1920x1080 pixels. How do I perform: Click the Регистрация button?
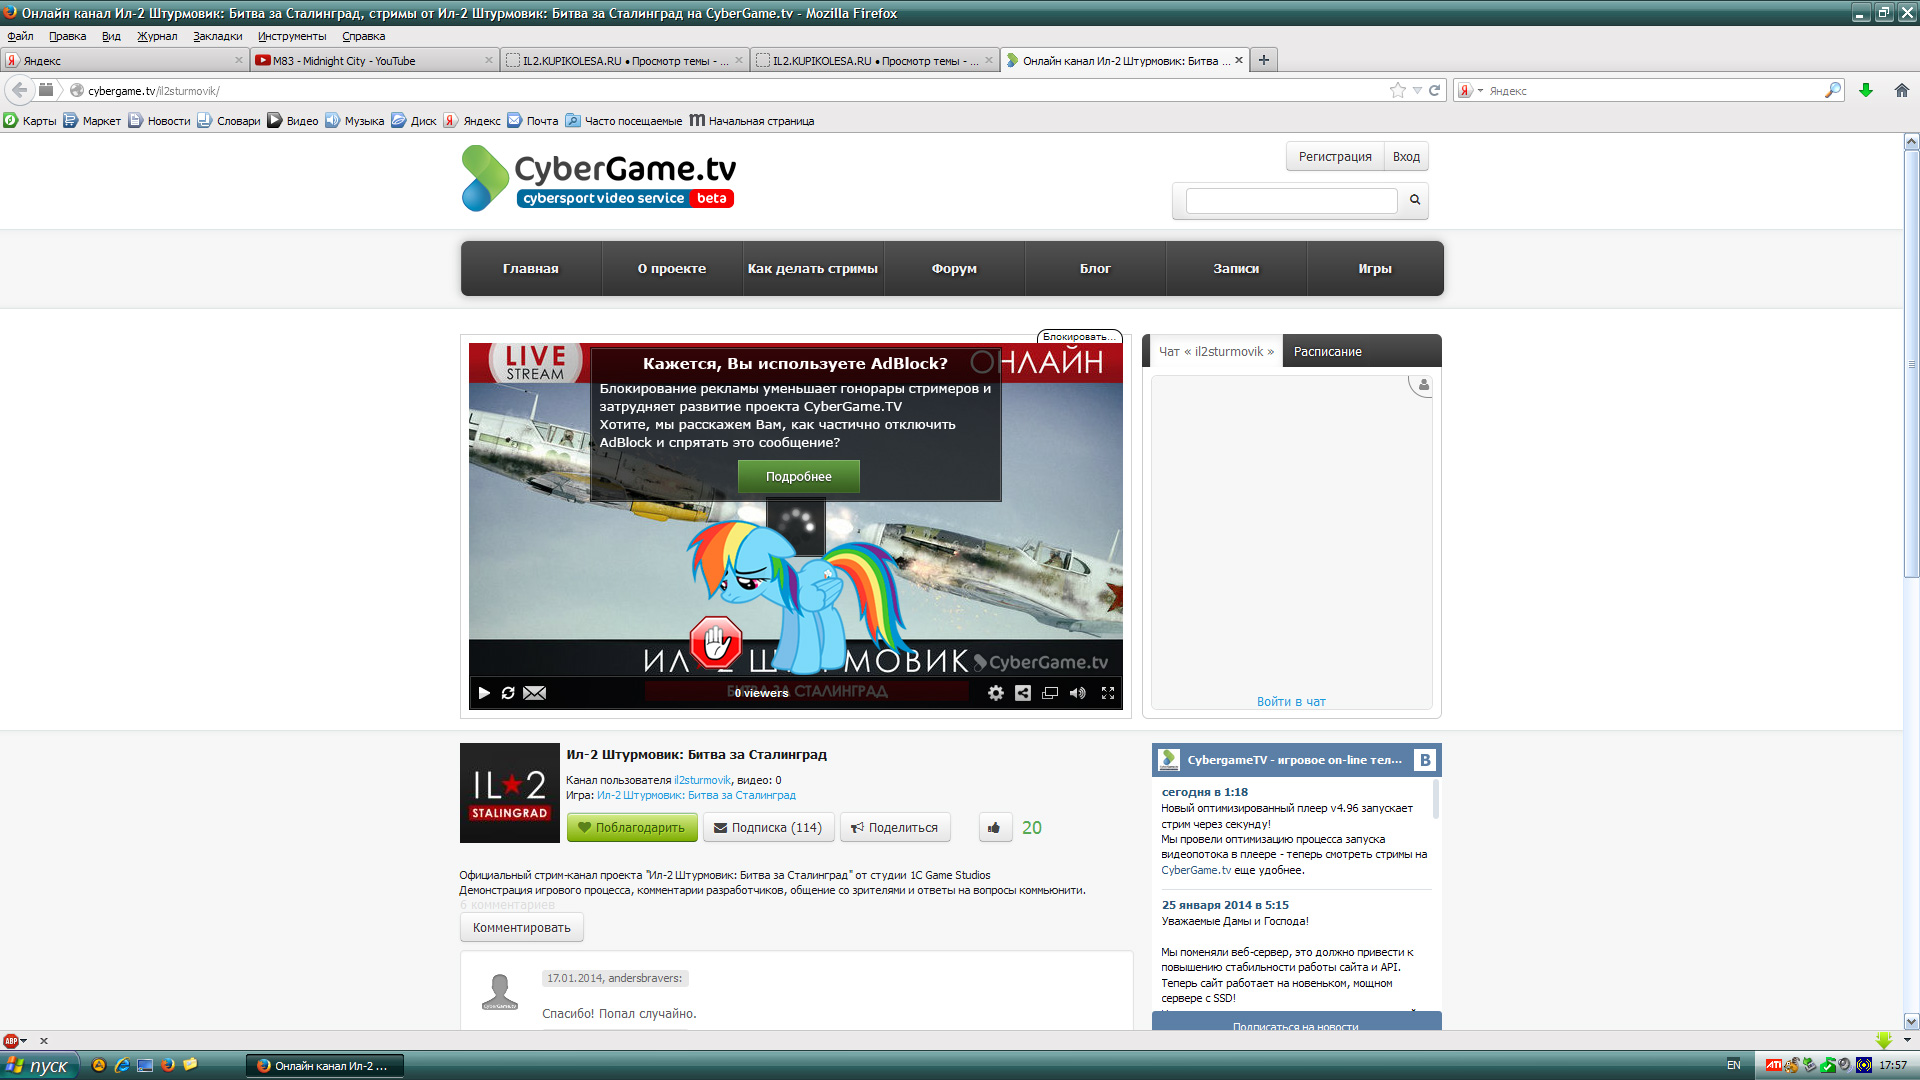coord(1335,157)
